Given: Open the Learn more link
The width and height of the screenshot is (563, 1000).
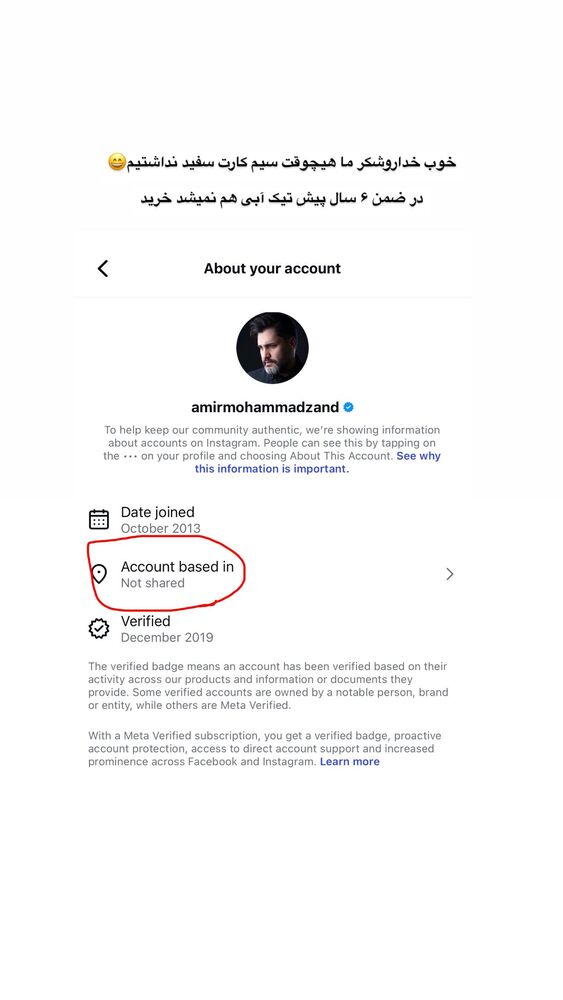Looking at the screenshot, I should [349, 761].
